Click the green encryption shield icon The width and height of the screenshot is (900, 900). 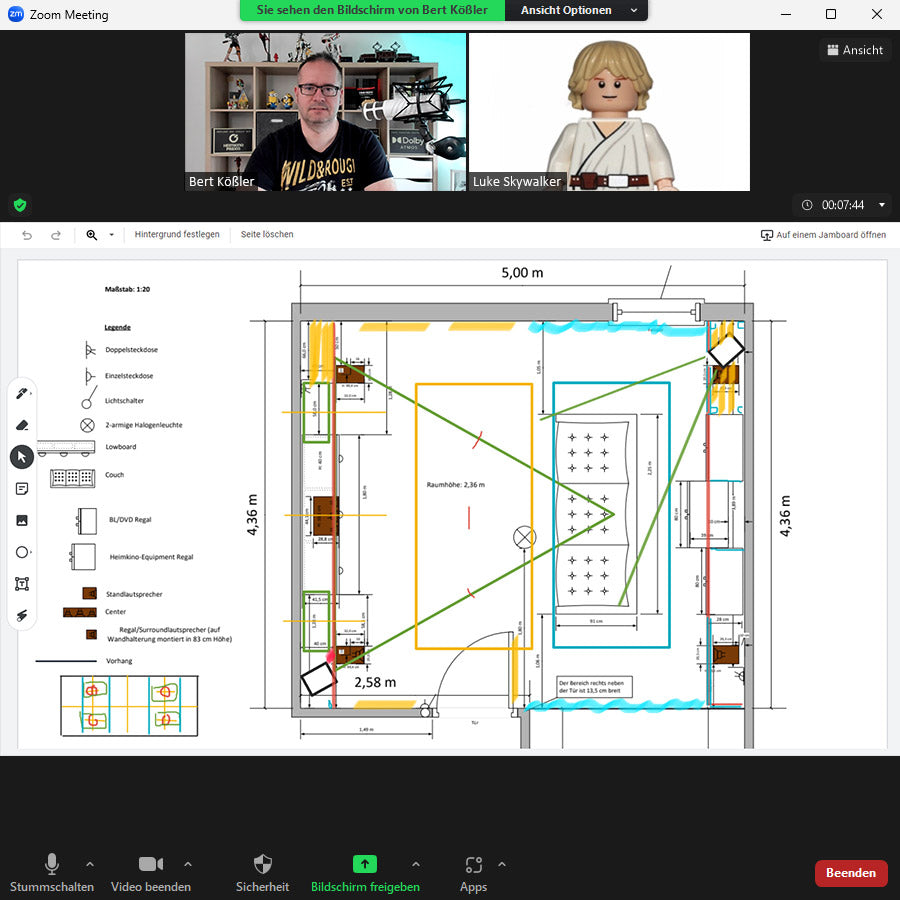point(19,205)
